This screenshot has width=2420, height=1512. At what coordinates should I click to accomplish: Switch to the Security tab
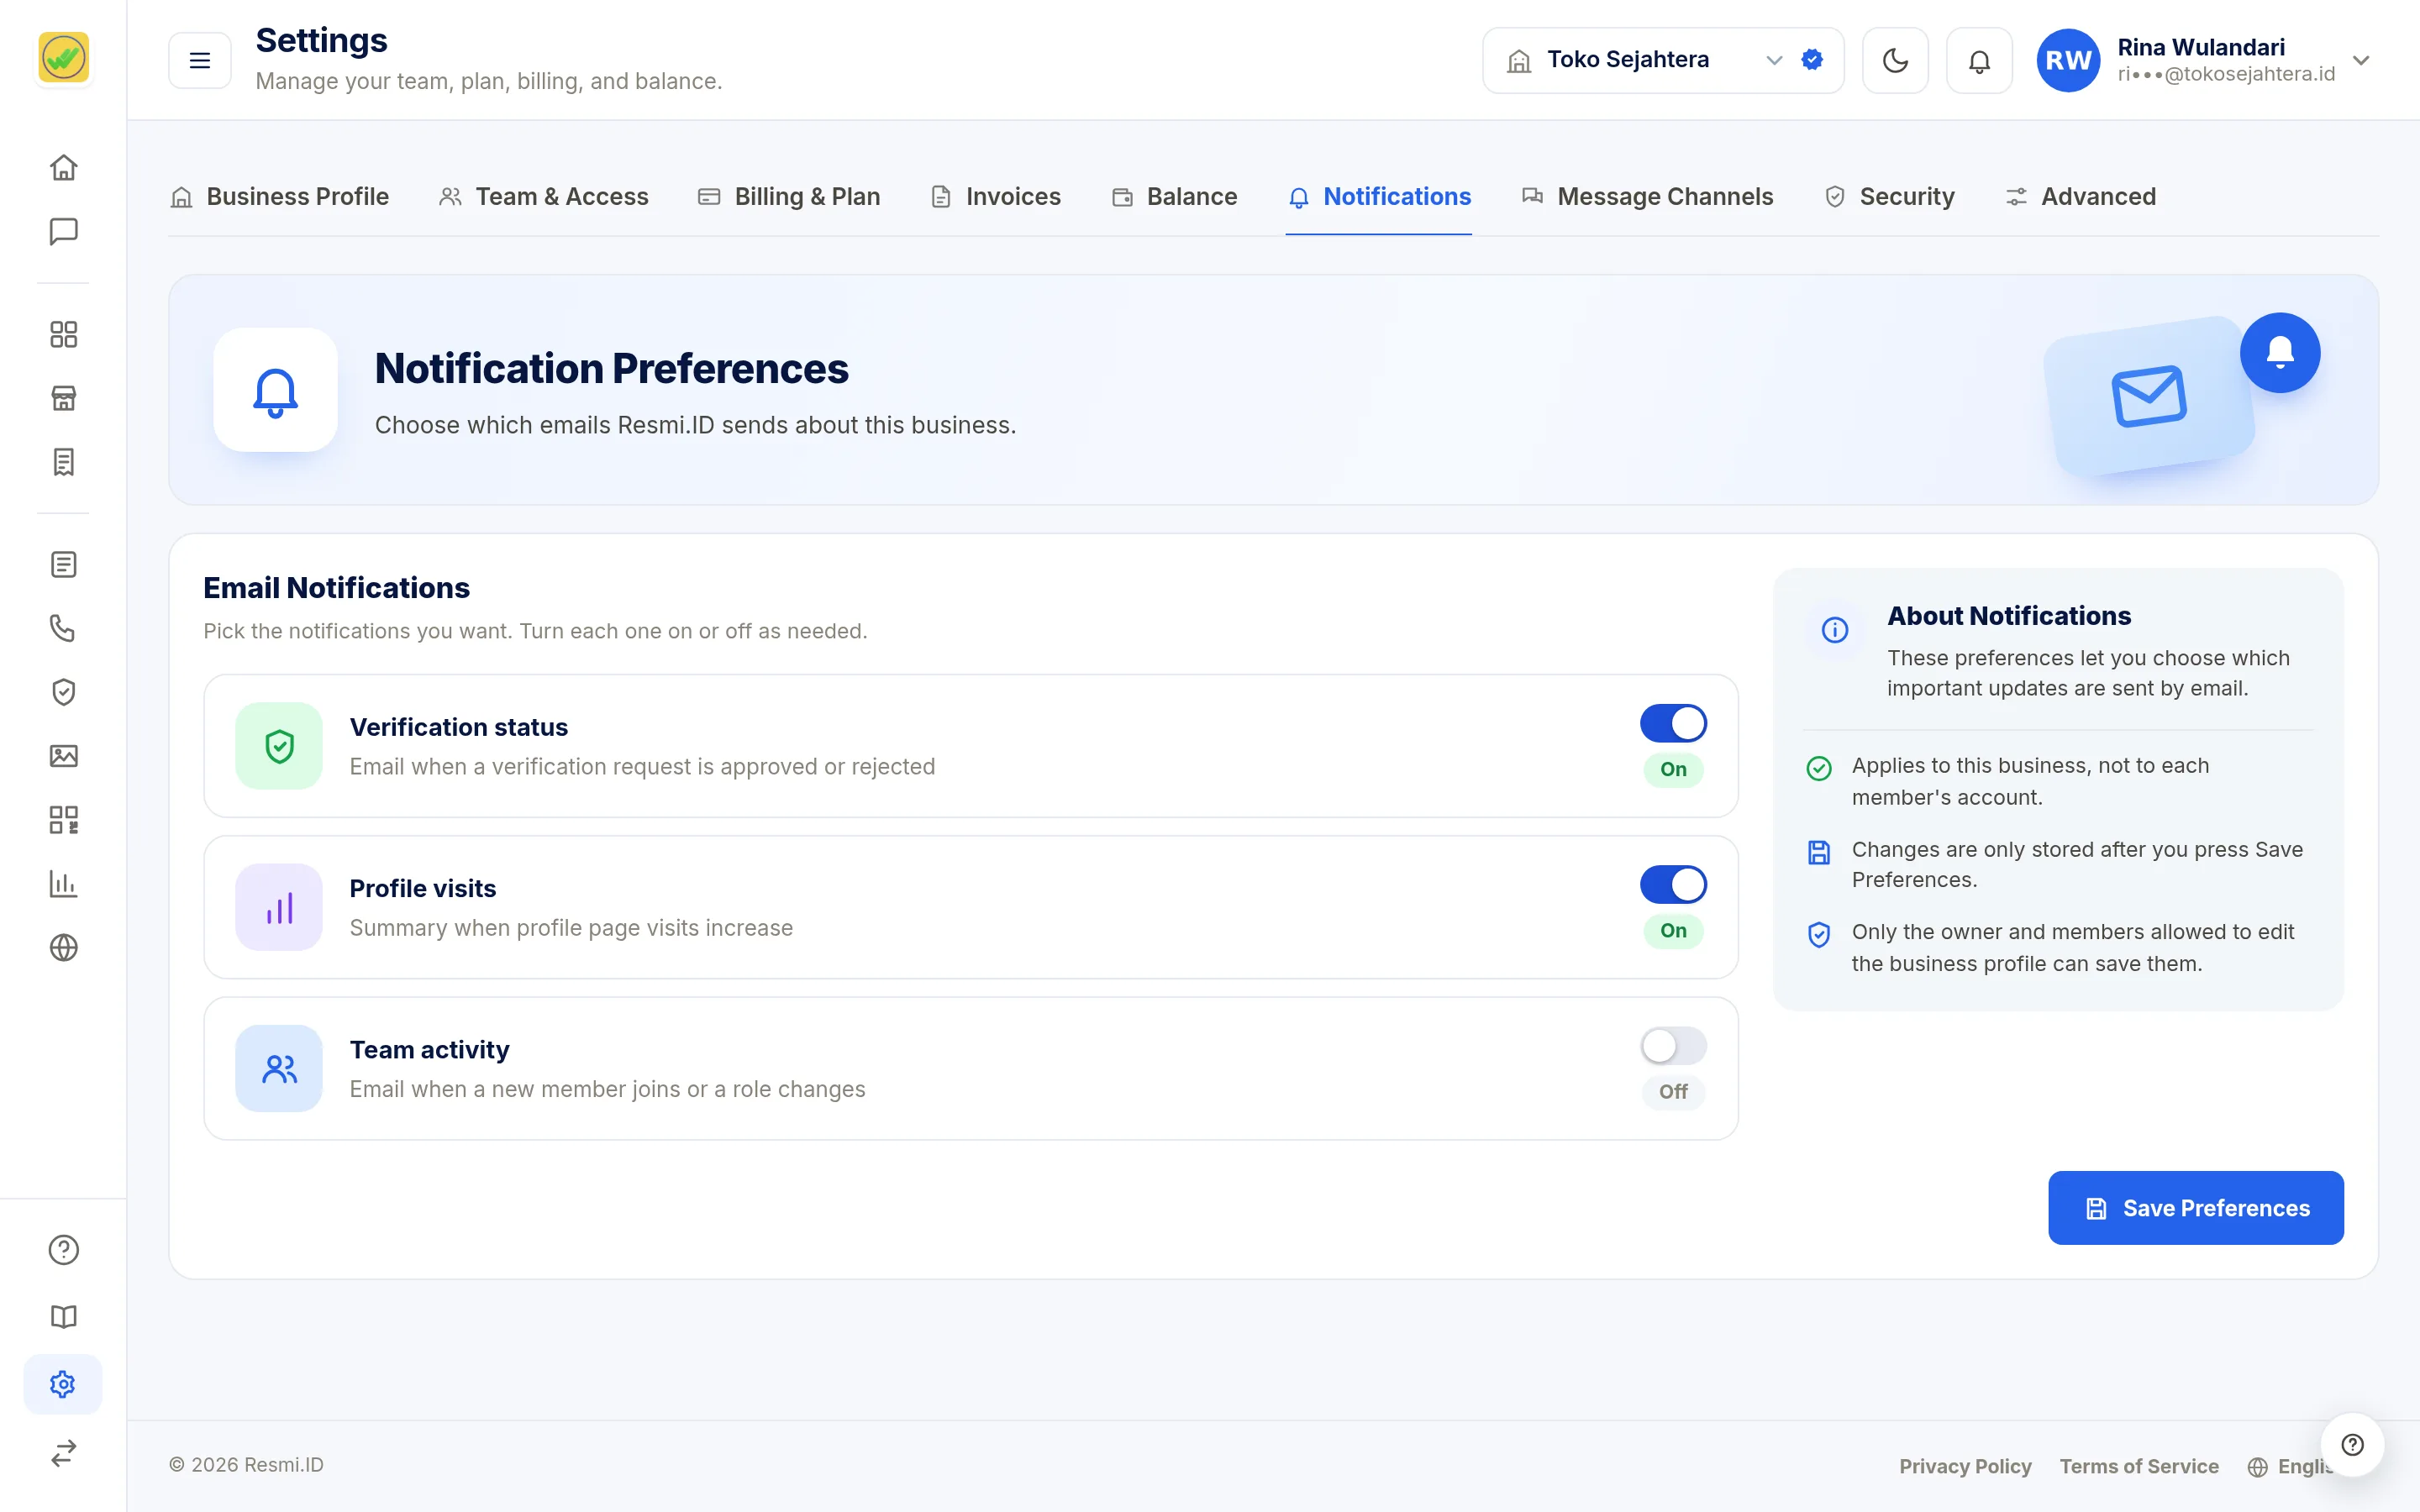click(1889, 197)
